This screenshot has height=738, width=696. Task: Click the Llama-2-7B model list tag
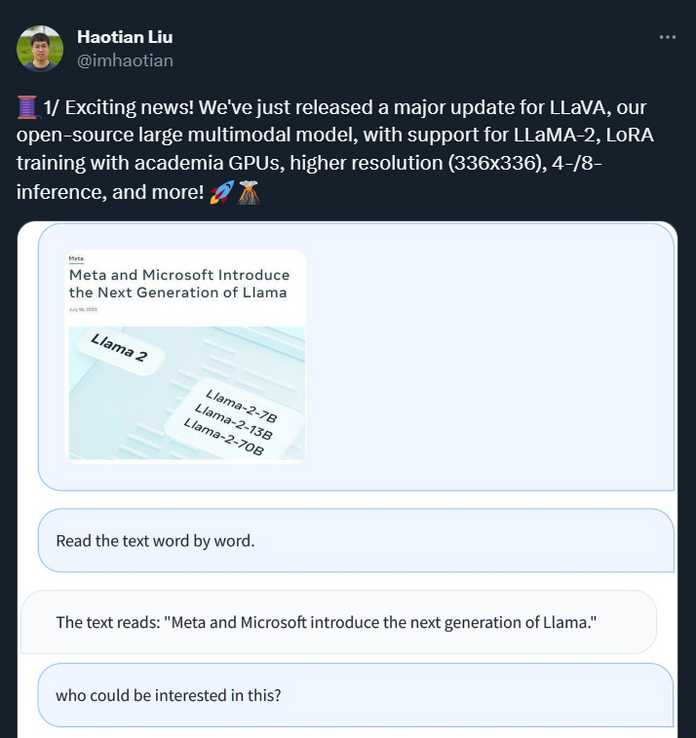point(241,406)
